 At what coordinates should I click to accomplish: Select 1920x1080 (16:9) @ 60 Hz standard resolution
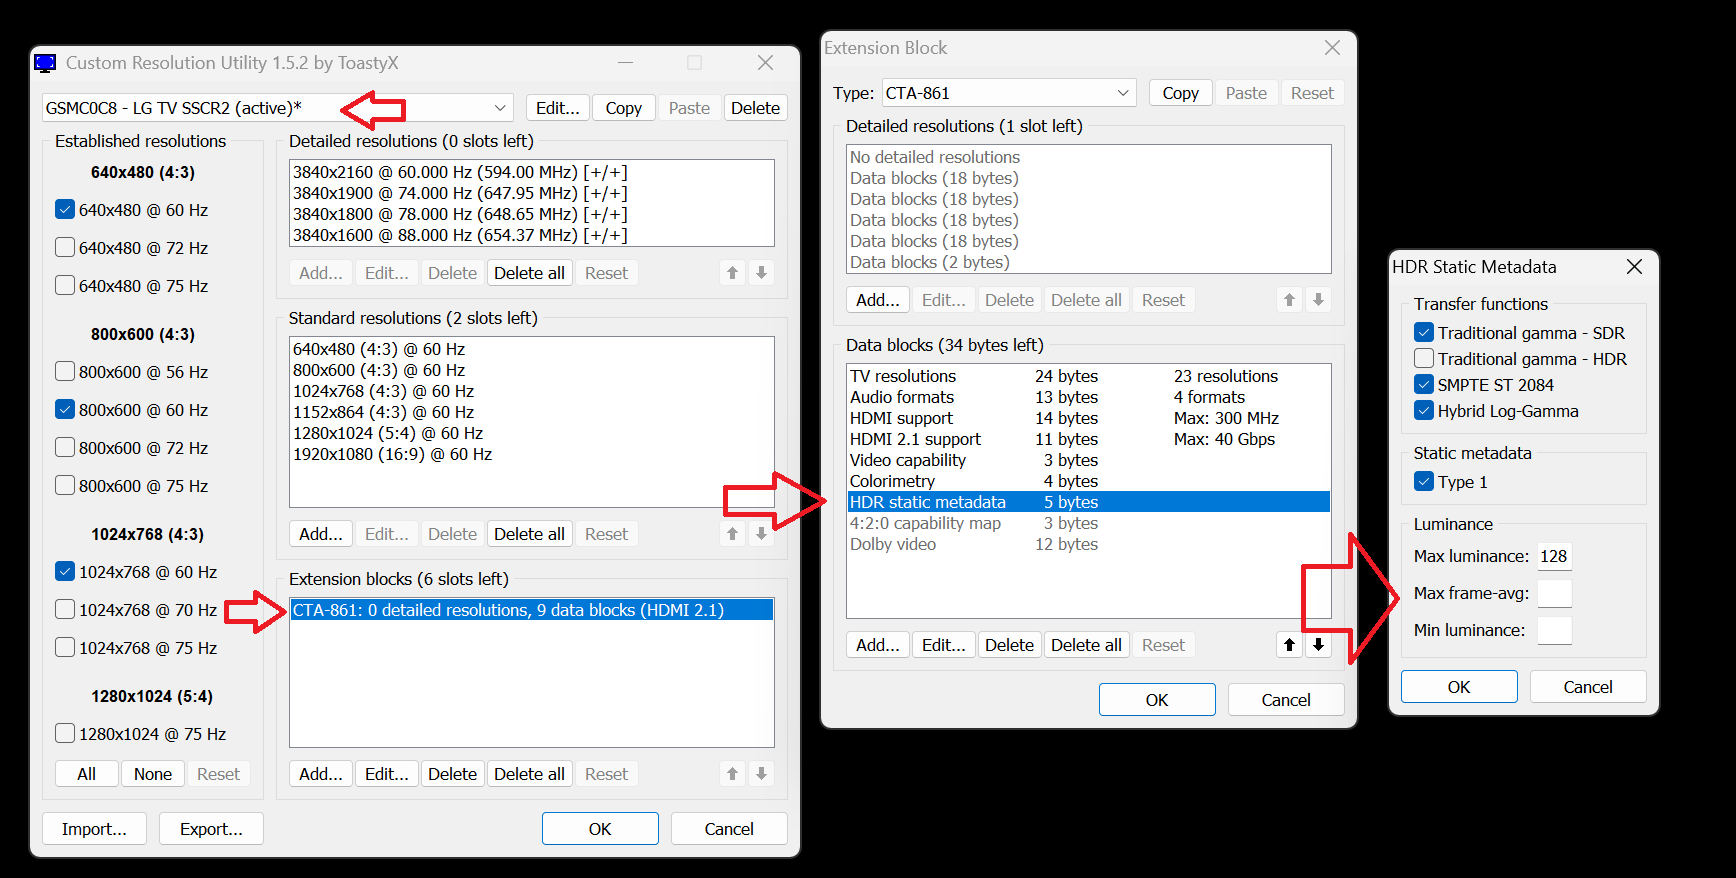tap(531, 454)
